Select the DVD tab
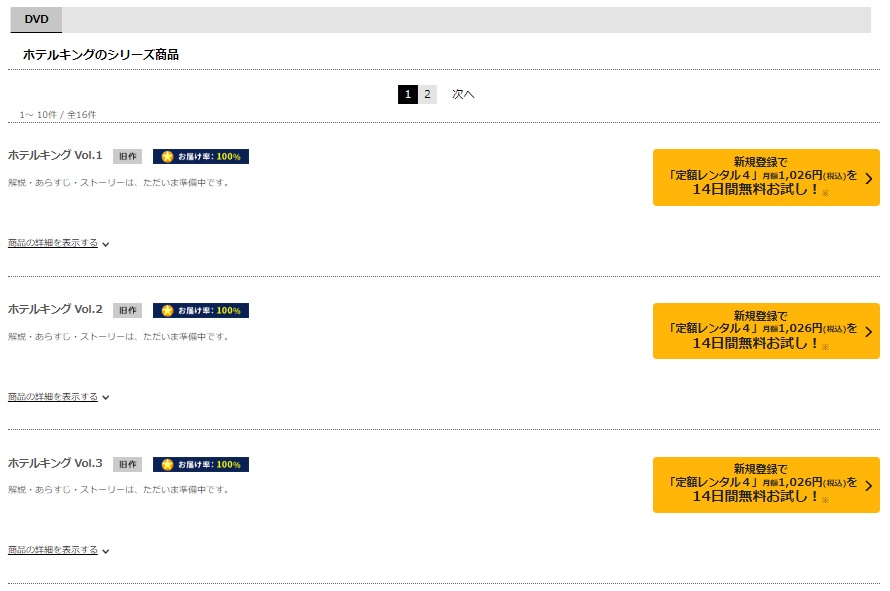 click(x=36, y=19)
